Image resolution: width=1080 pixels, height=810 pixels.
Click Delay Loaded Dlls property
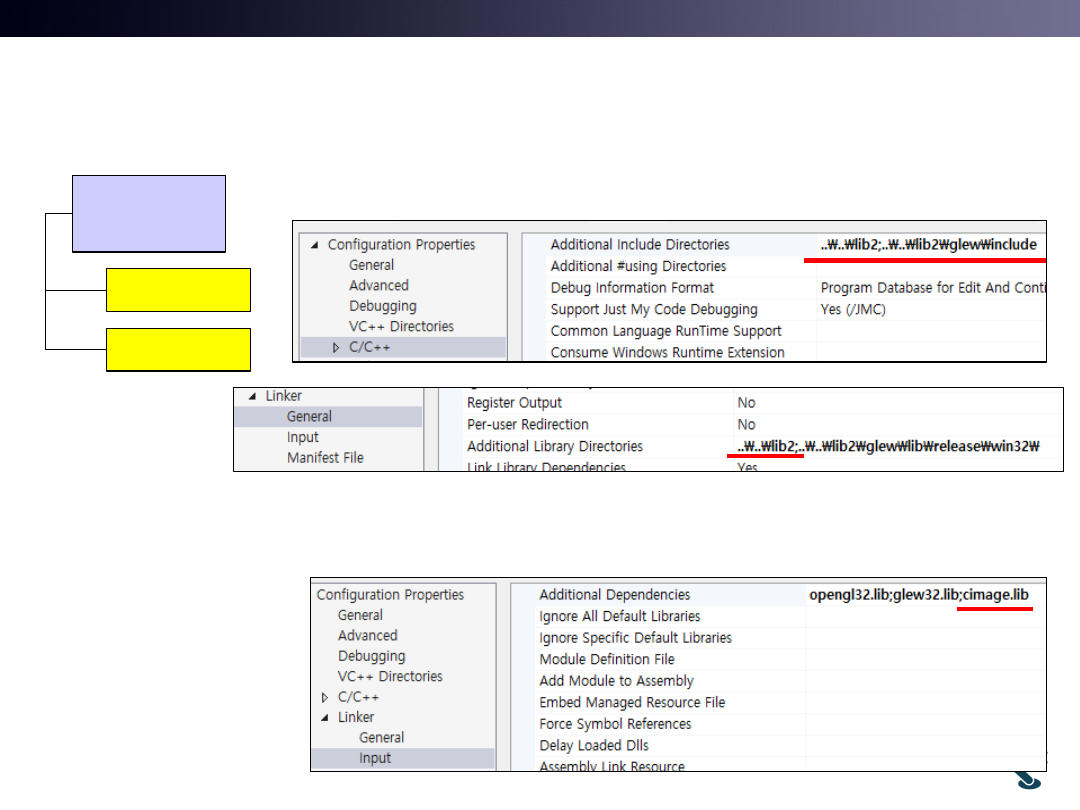tap(593, 746)
